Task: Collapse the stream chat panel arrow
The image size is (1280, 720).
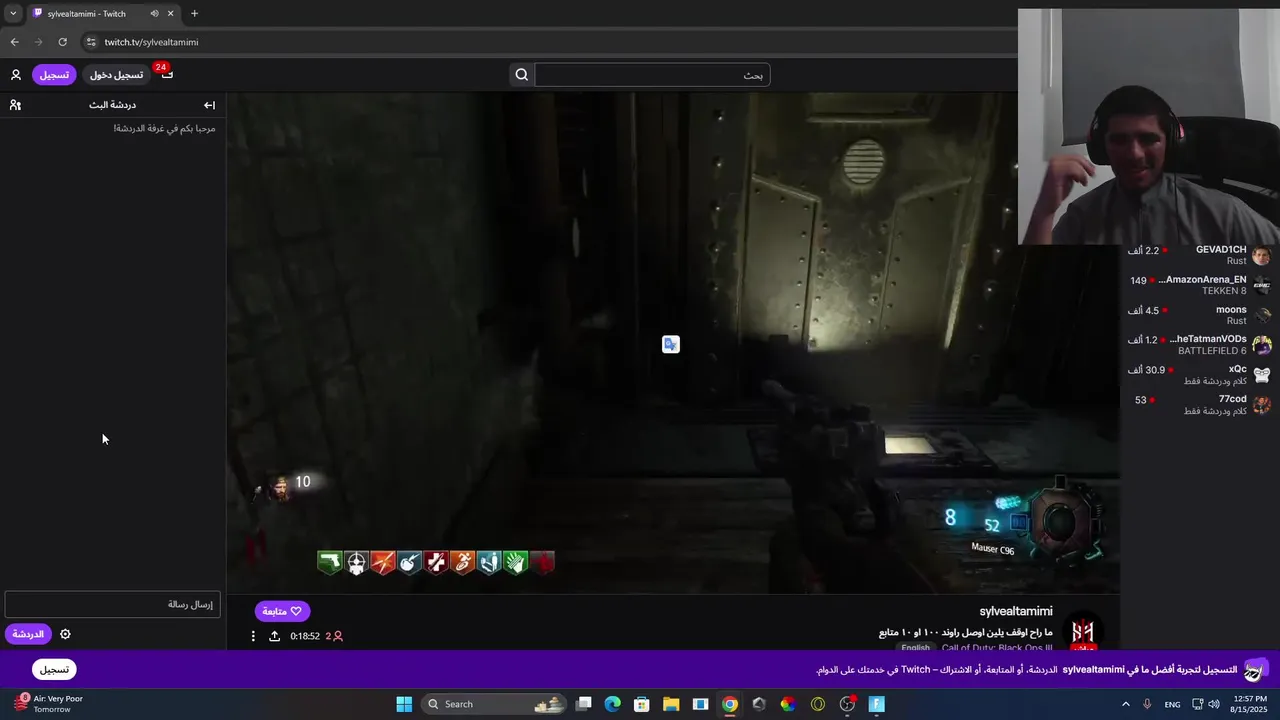Action: pyautogui.click(x=209, y=105)
